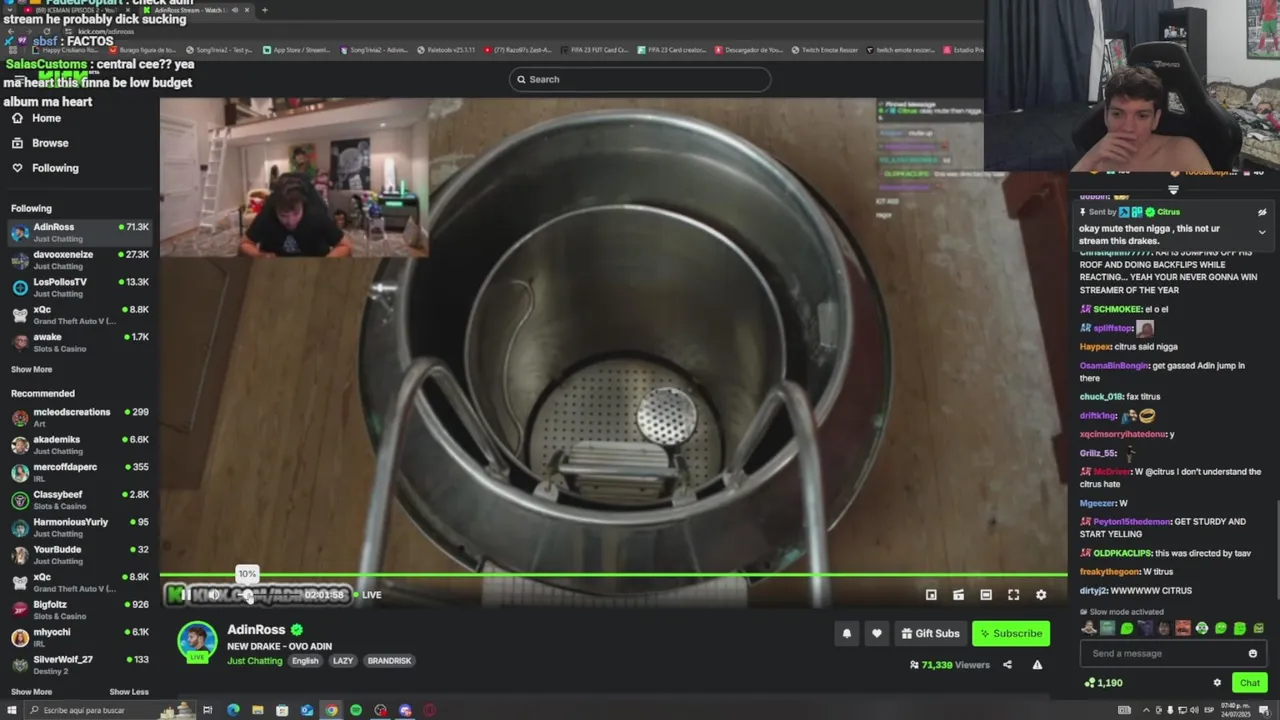The height and width of the screenshot is (720, 1280).
Task: Open mcleodscreations recommended channel
Action: tap(79, 417)
